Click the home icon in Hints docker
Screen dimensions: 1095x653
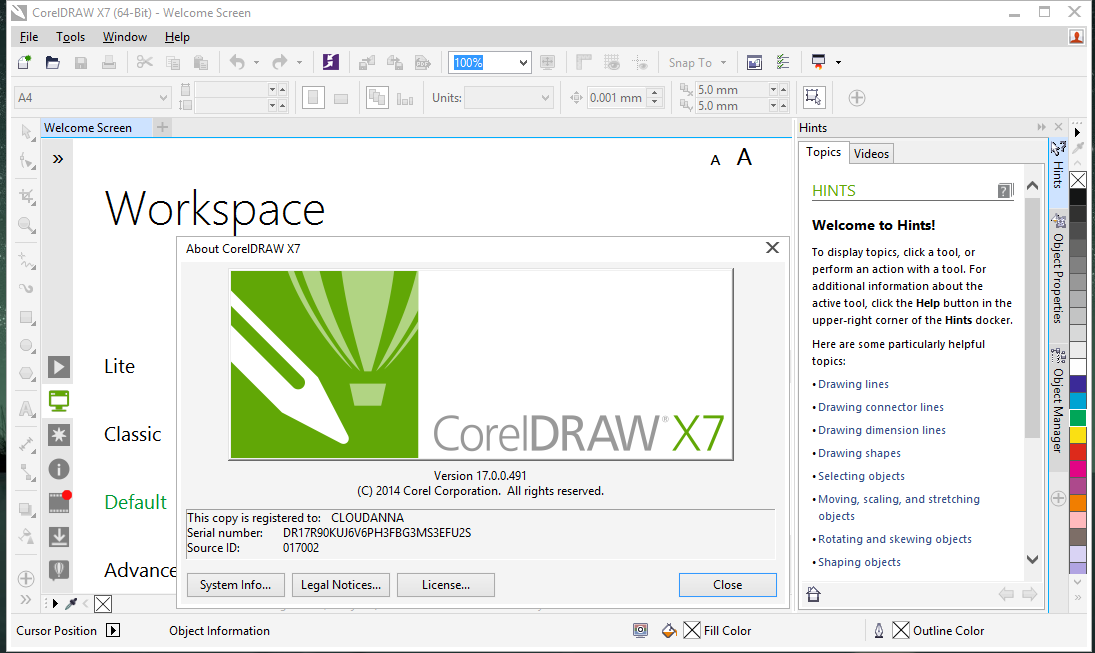[x=814, y=594]
